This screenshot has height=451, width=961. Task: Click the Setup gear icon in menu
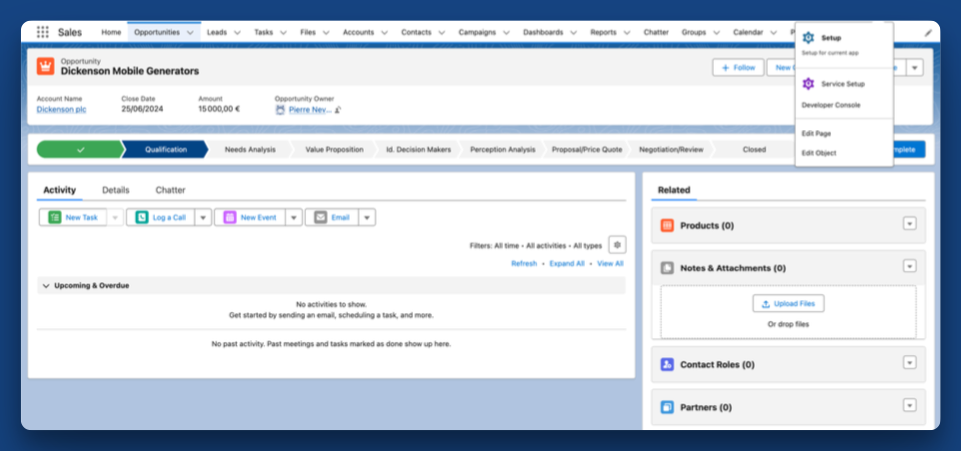point(808,38)
